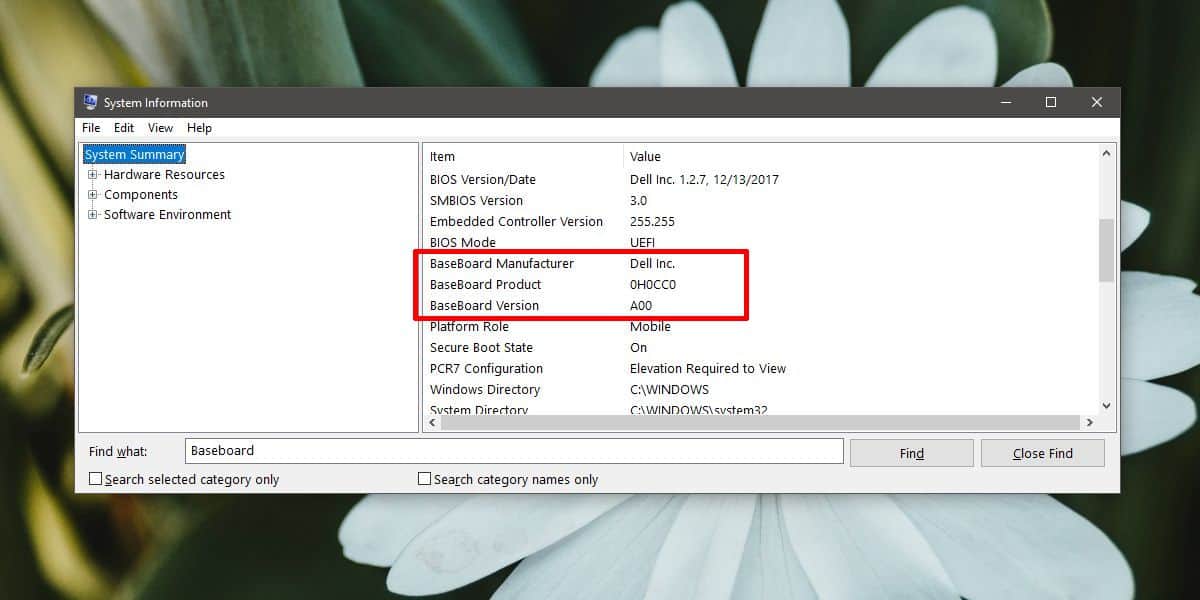Select the Platform Role row
Viewport: 1200px width, 600px height.
click(760, 327)
